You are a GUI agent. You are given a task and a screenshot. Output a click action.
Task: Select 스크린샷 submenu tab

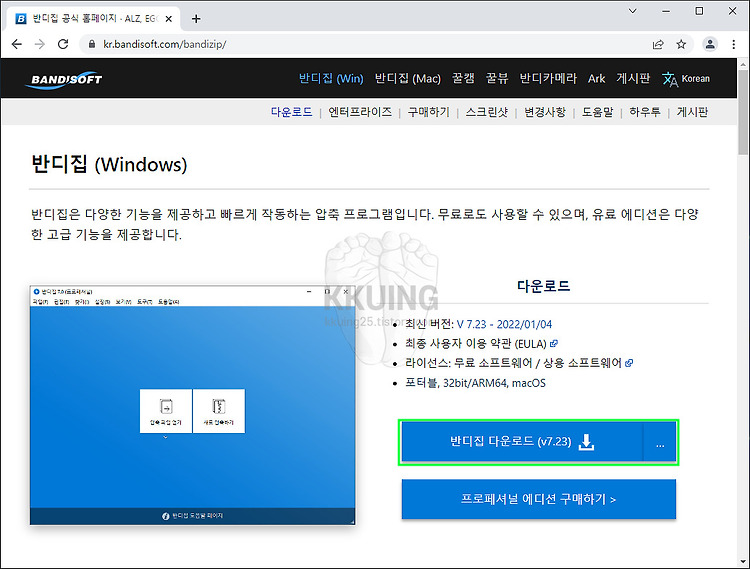pyautogui.click(x=487, y=112)
